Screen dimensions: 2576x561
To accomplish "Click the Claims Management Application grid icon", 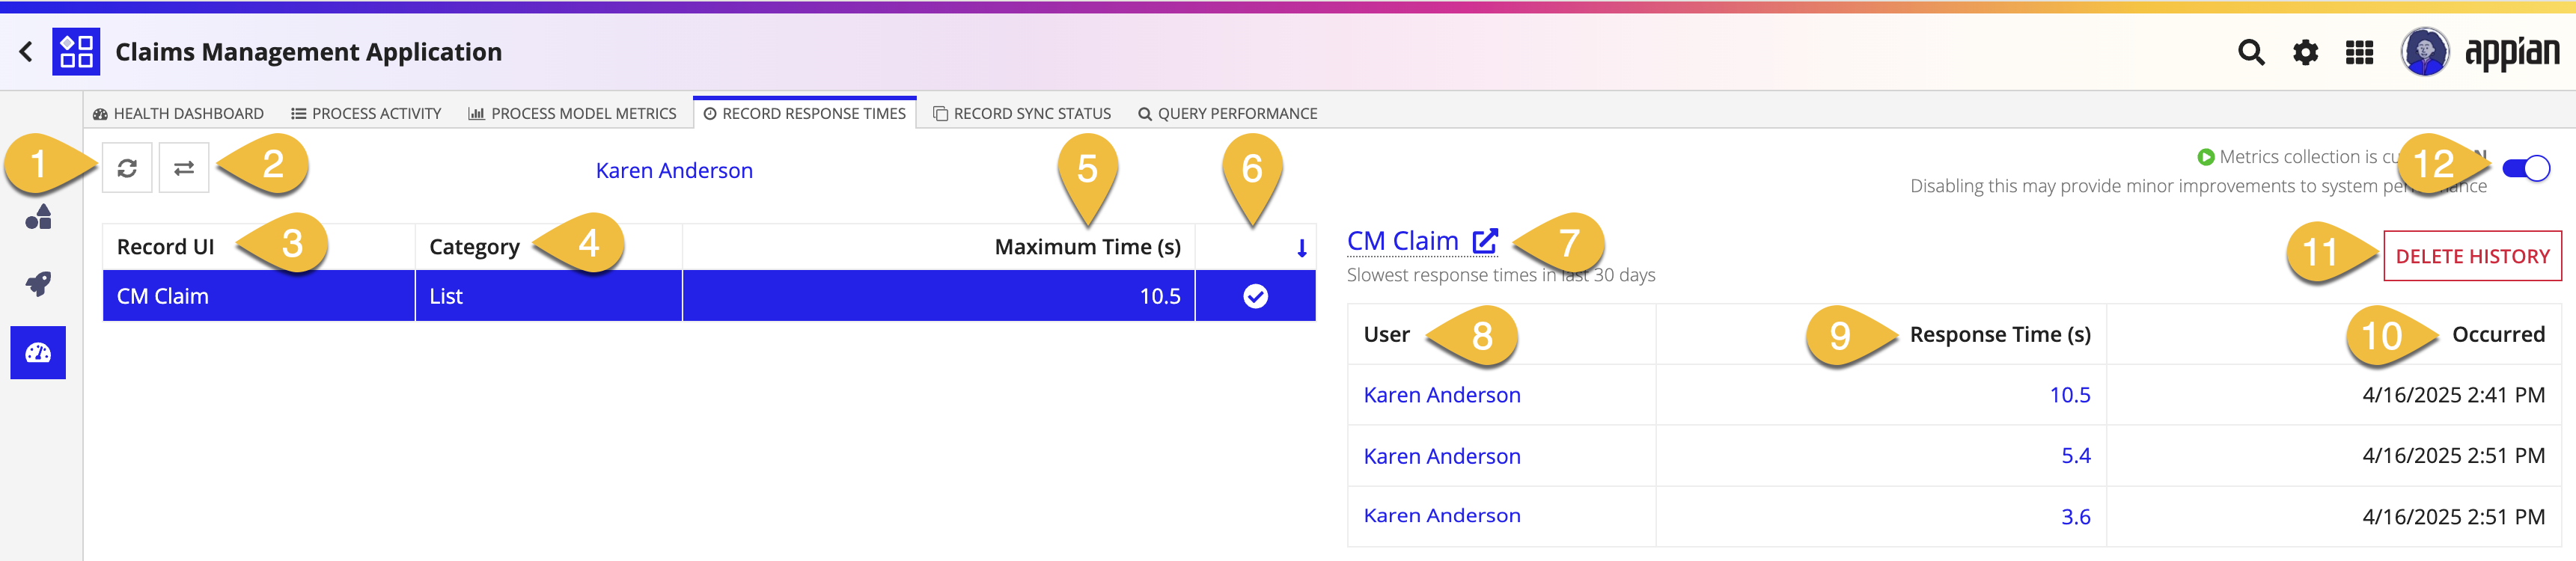I will tap(76, 52).
